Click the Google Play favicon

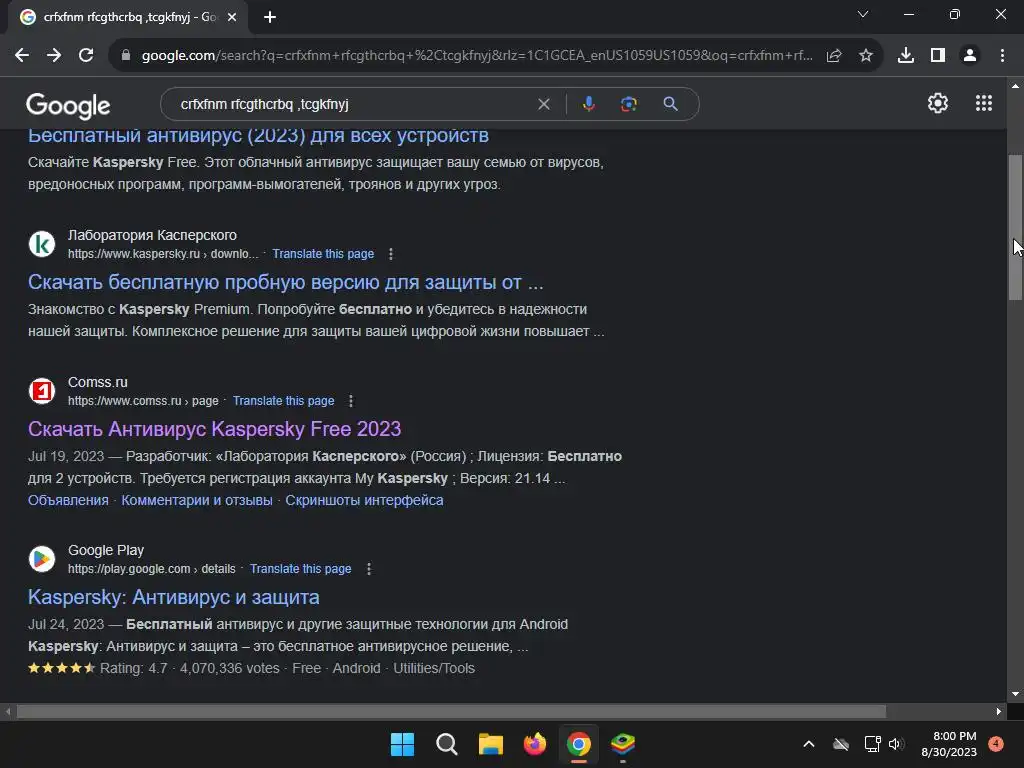[x=42, y=559]
